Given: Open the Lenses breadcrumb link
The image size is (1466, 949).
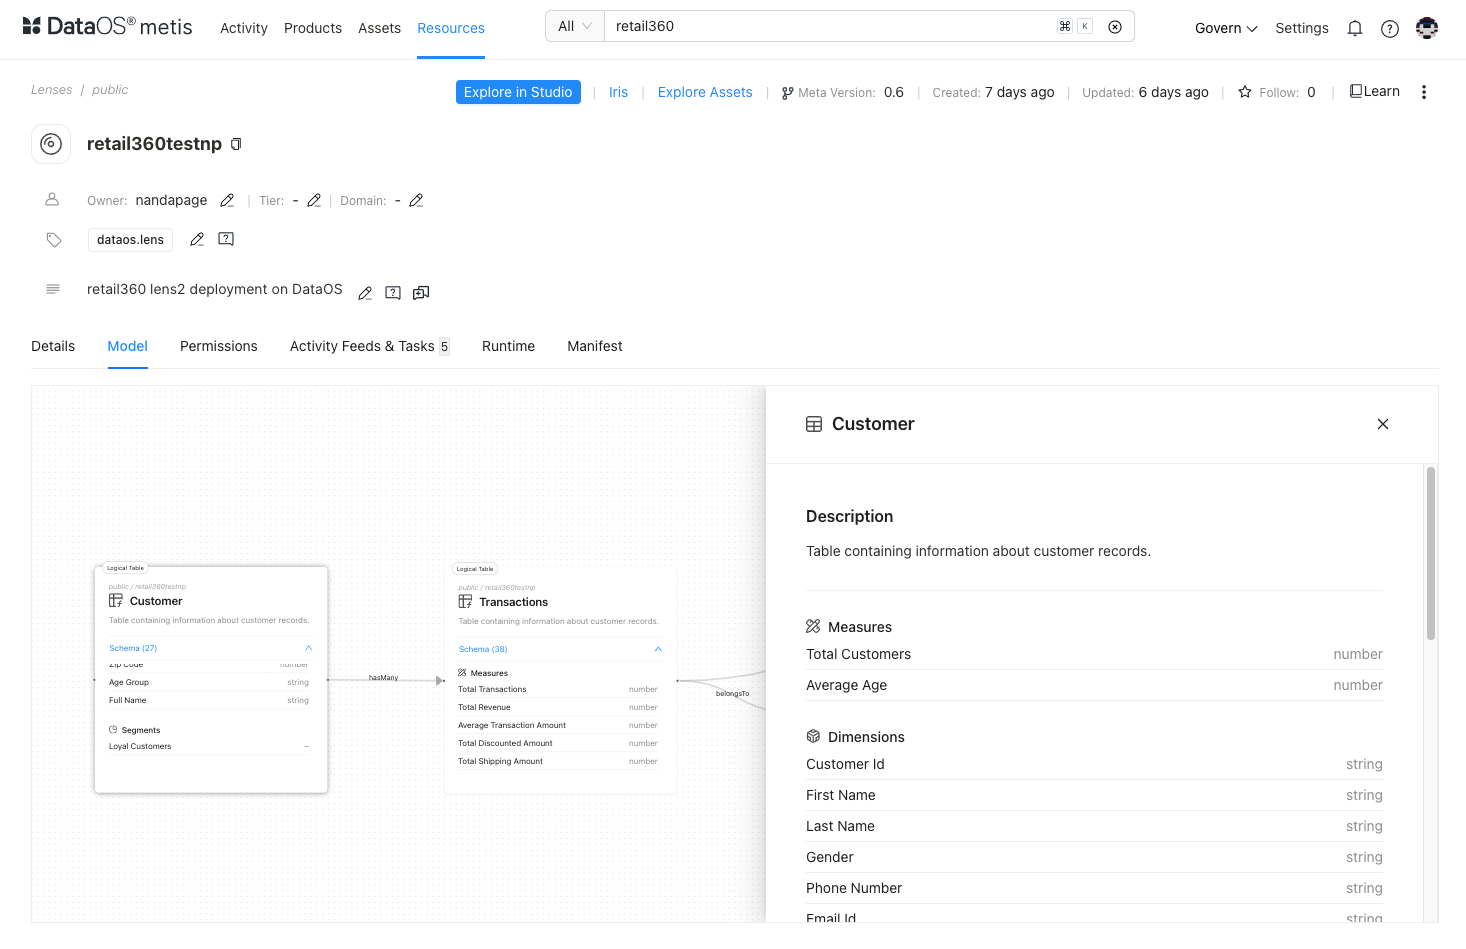Looking at the screenshot, I should [52, 90].
